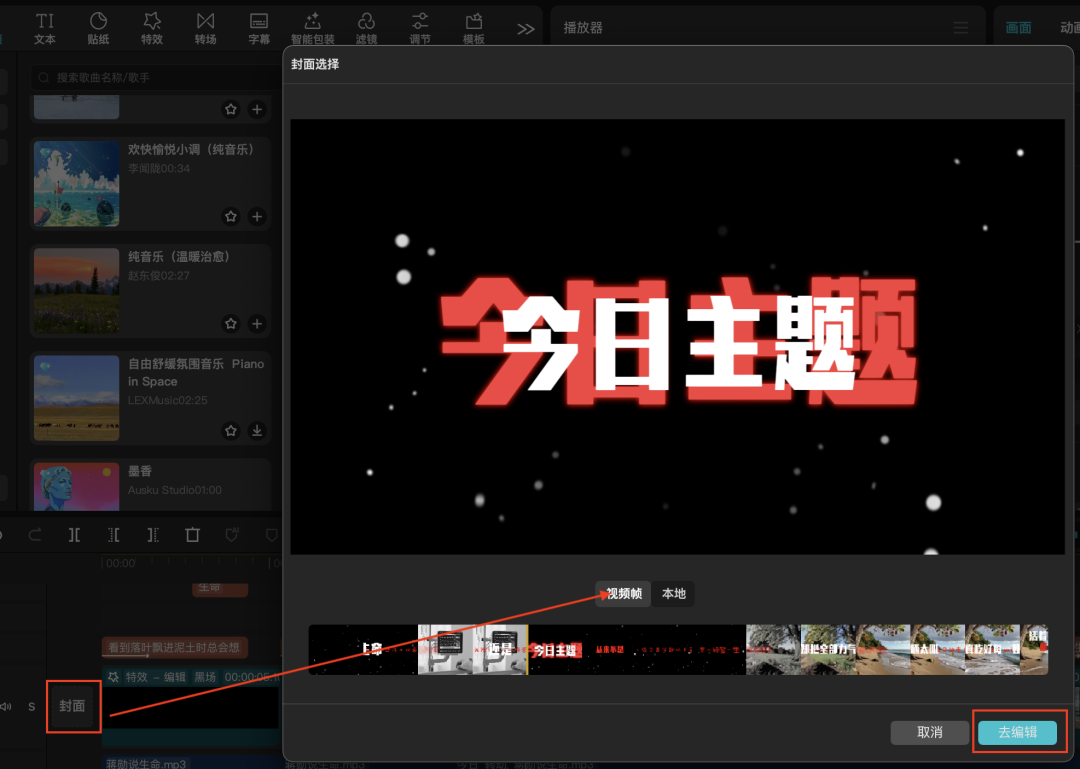The height and width of the screenshot is (769, 1080).
Task: Open the 特效 effects panel
Action: [152, 27]
